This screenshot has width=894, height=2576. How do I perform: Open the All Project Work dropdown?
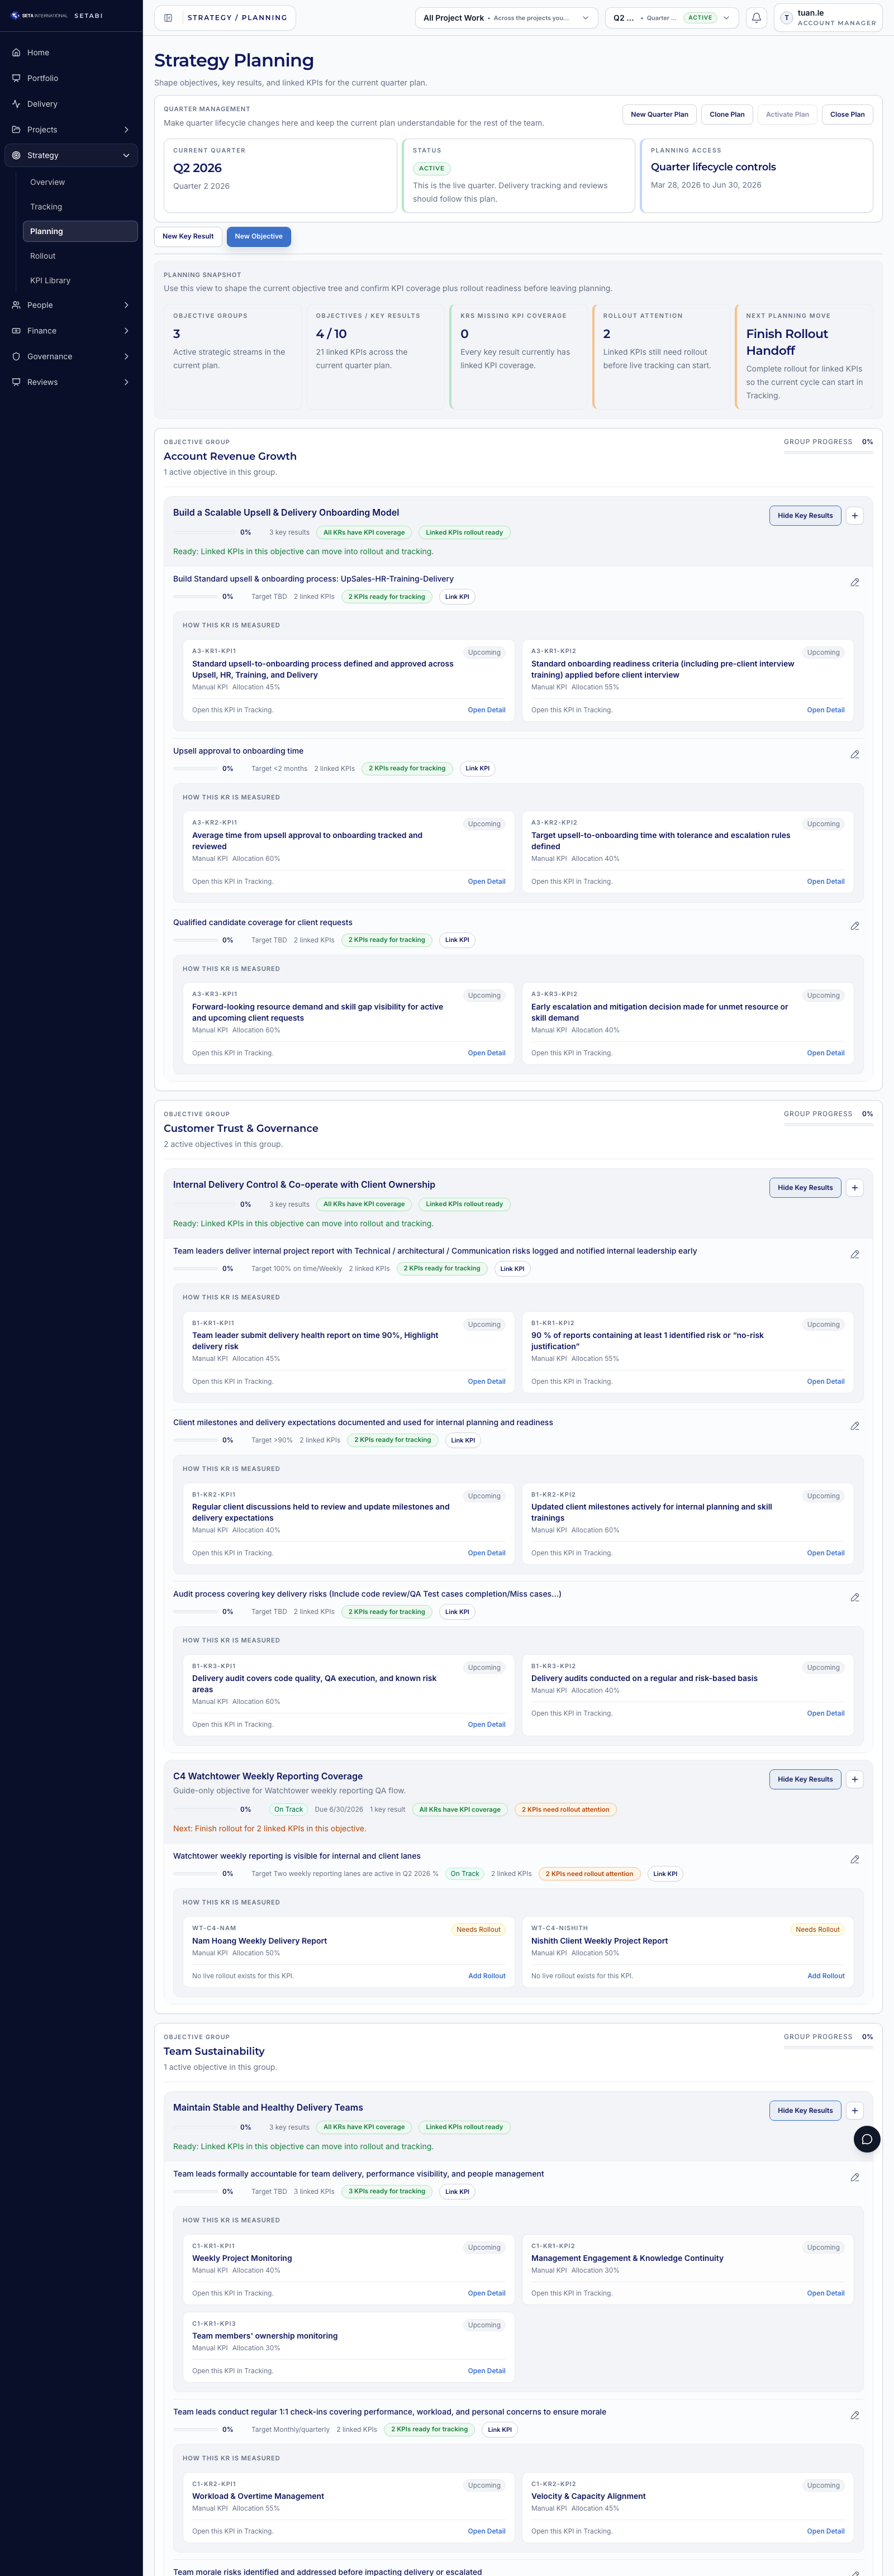tap(506, 17)
